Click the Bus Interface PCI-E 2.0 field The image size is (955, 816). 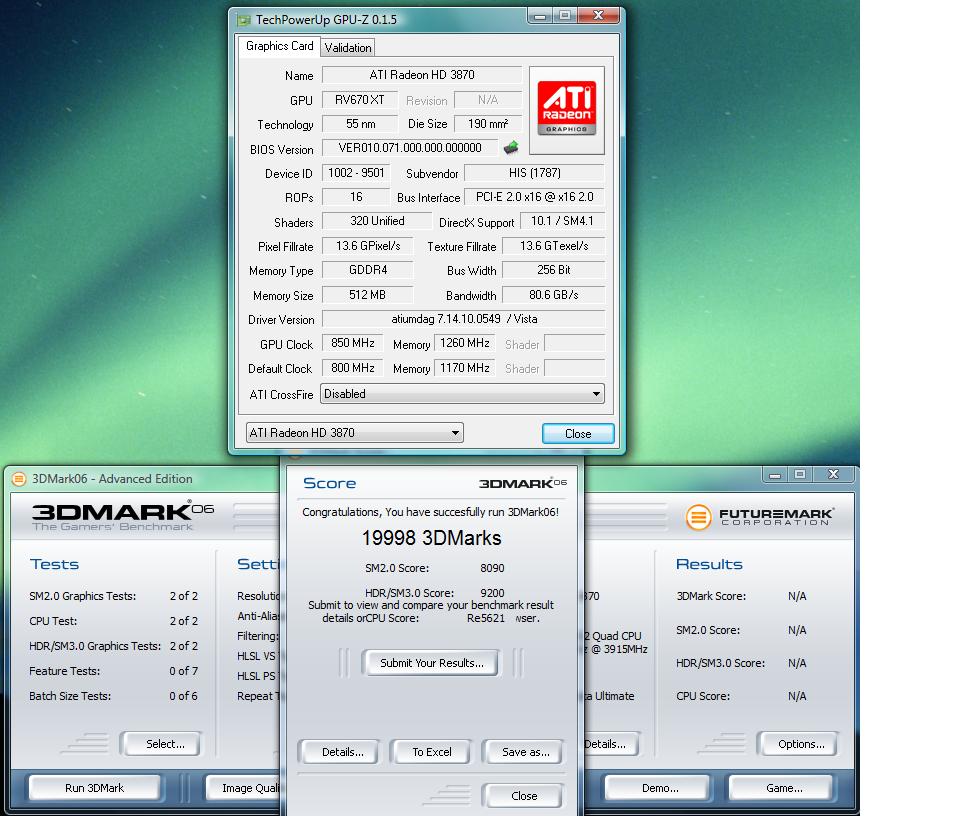(x=534, y=197)
